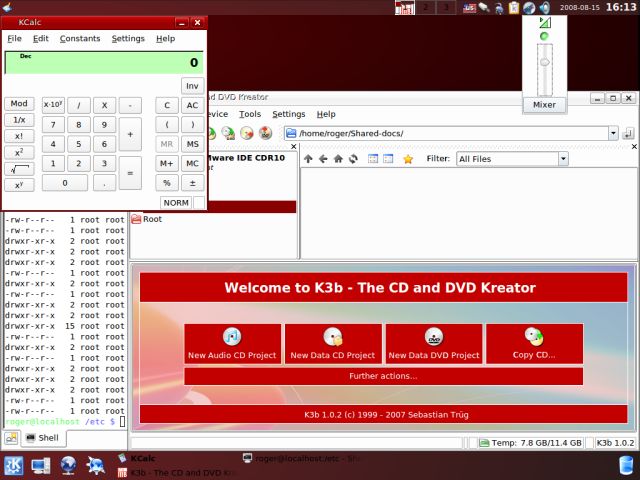Switch to virtual desktop 3 in pager

click(446, 8)
